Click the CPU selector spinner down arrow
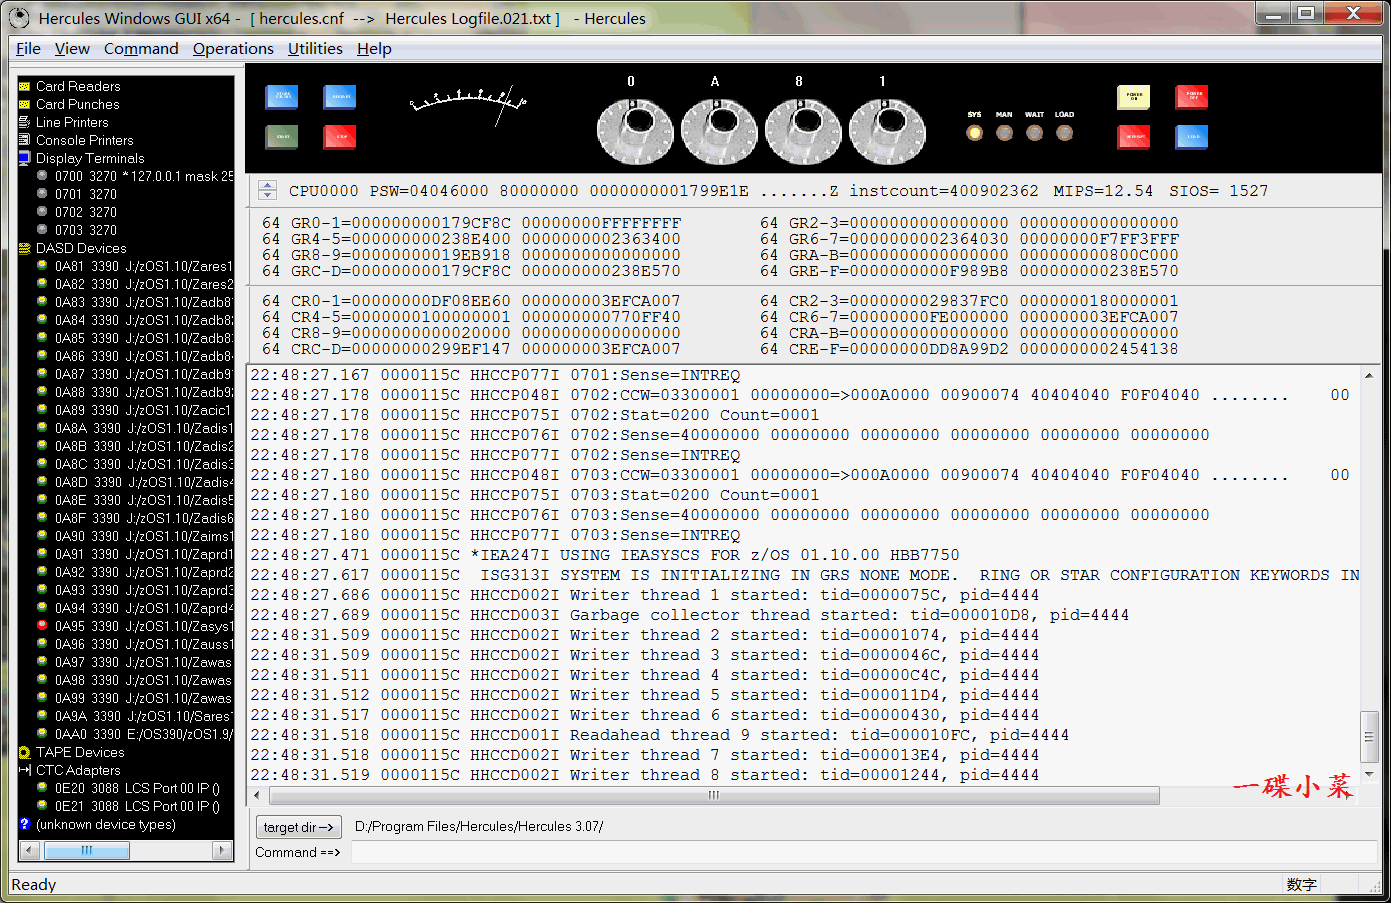 [x=267, y=195]
